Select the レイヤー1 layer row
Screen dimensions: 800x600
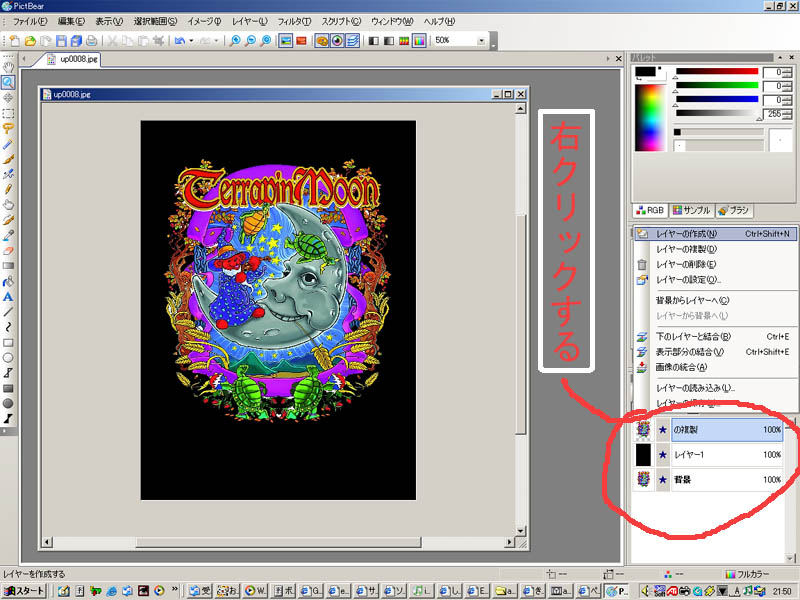[x=727, y=455]
